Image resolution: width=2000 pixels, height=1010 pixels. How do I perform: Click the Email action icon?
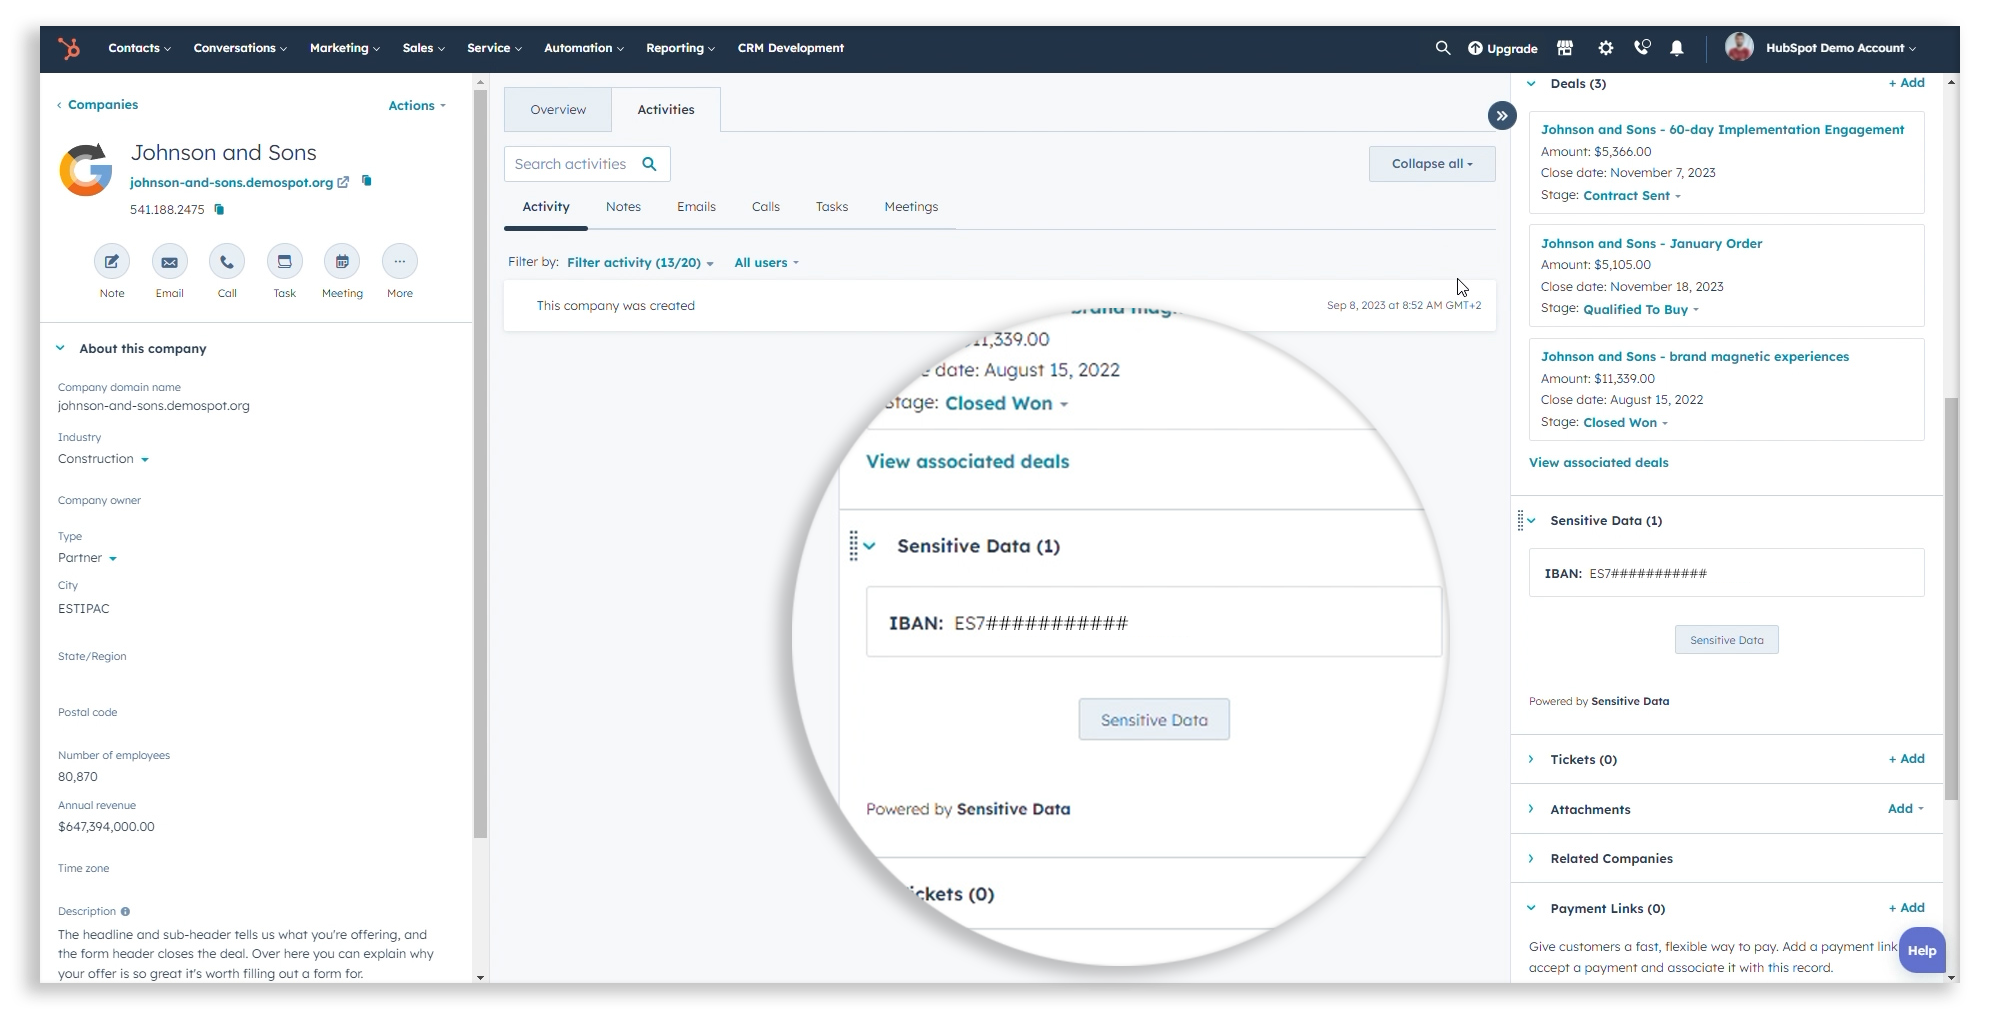(170, 262)
